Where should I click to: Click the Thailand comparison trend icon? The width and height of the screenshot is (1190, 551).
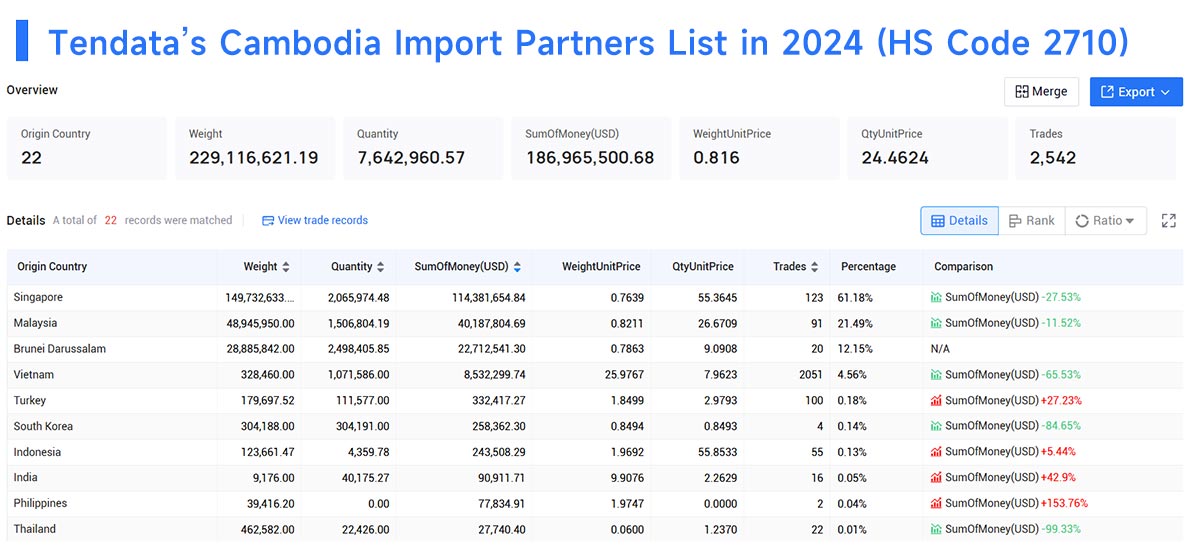(936, 529)
